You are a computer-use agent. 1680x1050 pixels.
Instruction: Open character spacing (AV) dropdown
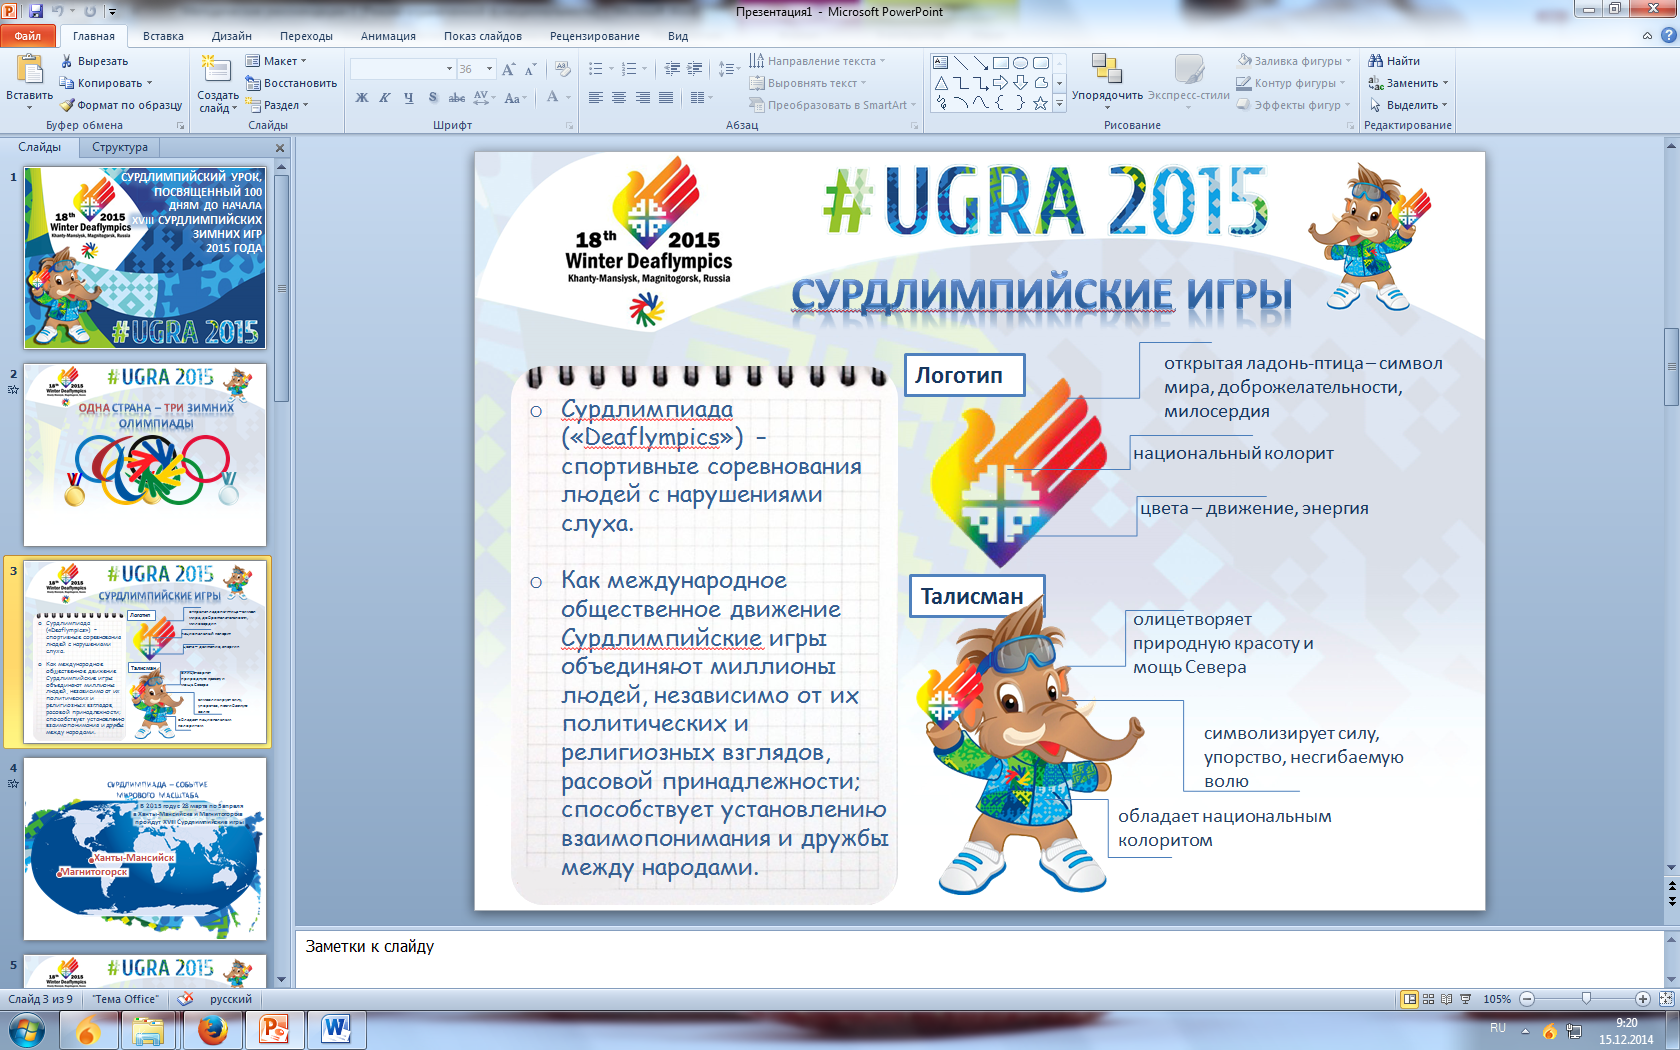click(x=485, y=97)
